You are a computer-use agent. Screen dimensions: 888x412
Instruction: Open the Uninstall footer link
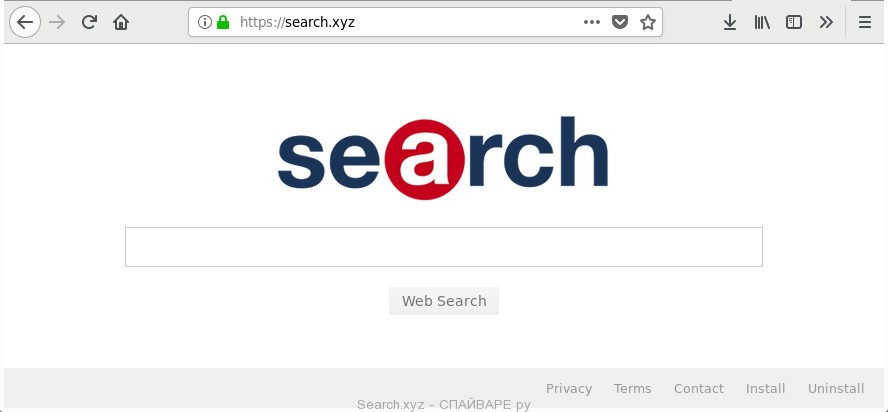pyautogui.click(x=836, y=389)
